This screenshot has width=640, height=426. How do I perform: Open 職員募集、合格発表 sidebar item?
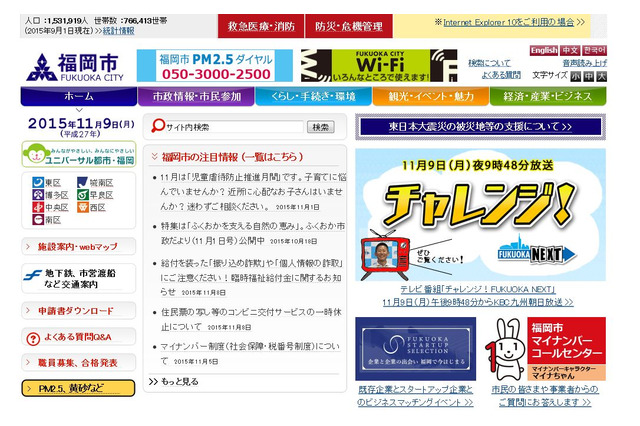(x=78, y=363)
